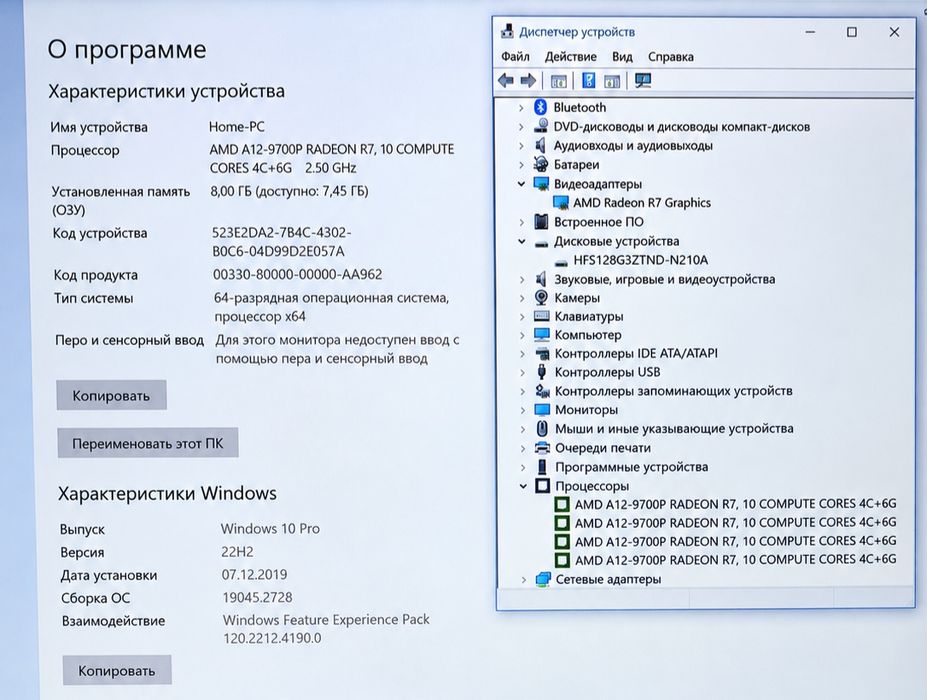Expand the Клавиатуры node chevron

(x=522, y=317)
